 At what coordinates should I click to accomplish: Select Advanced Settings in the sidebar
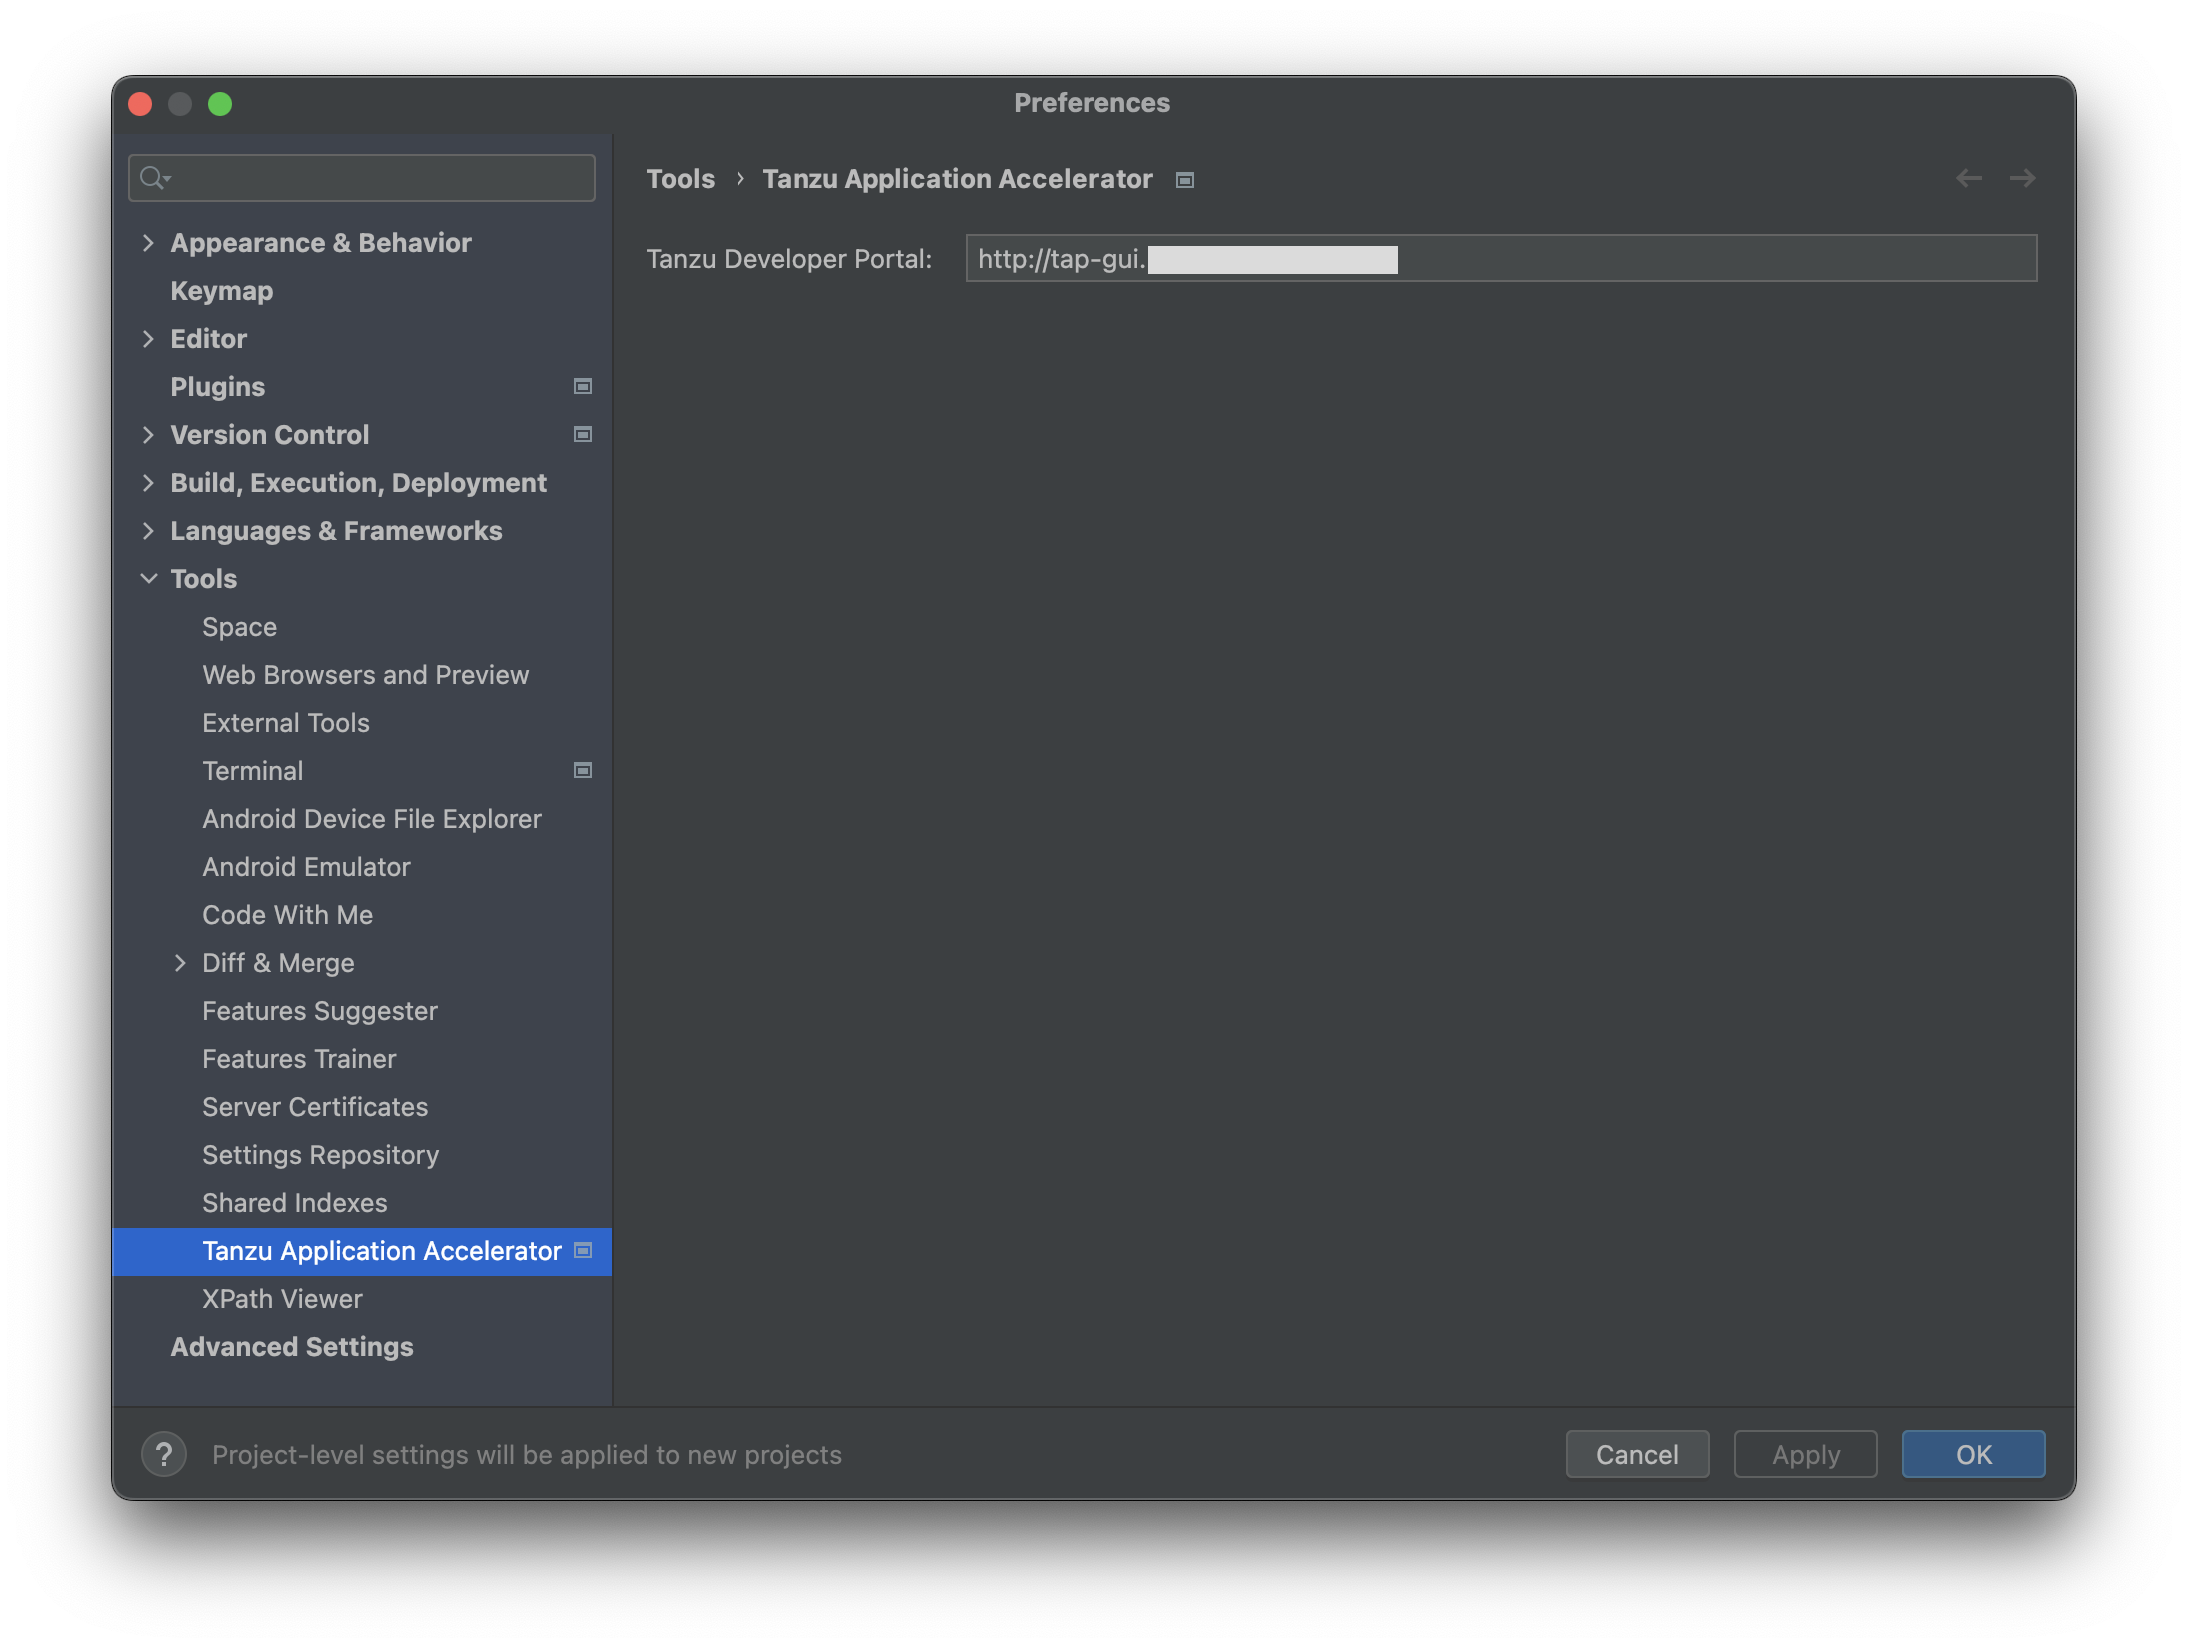click(291, 1347)
